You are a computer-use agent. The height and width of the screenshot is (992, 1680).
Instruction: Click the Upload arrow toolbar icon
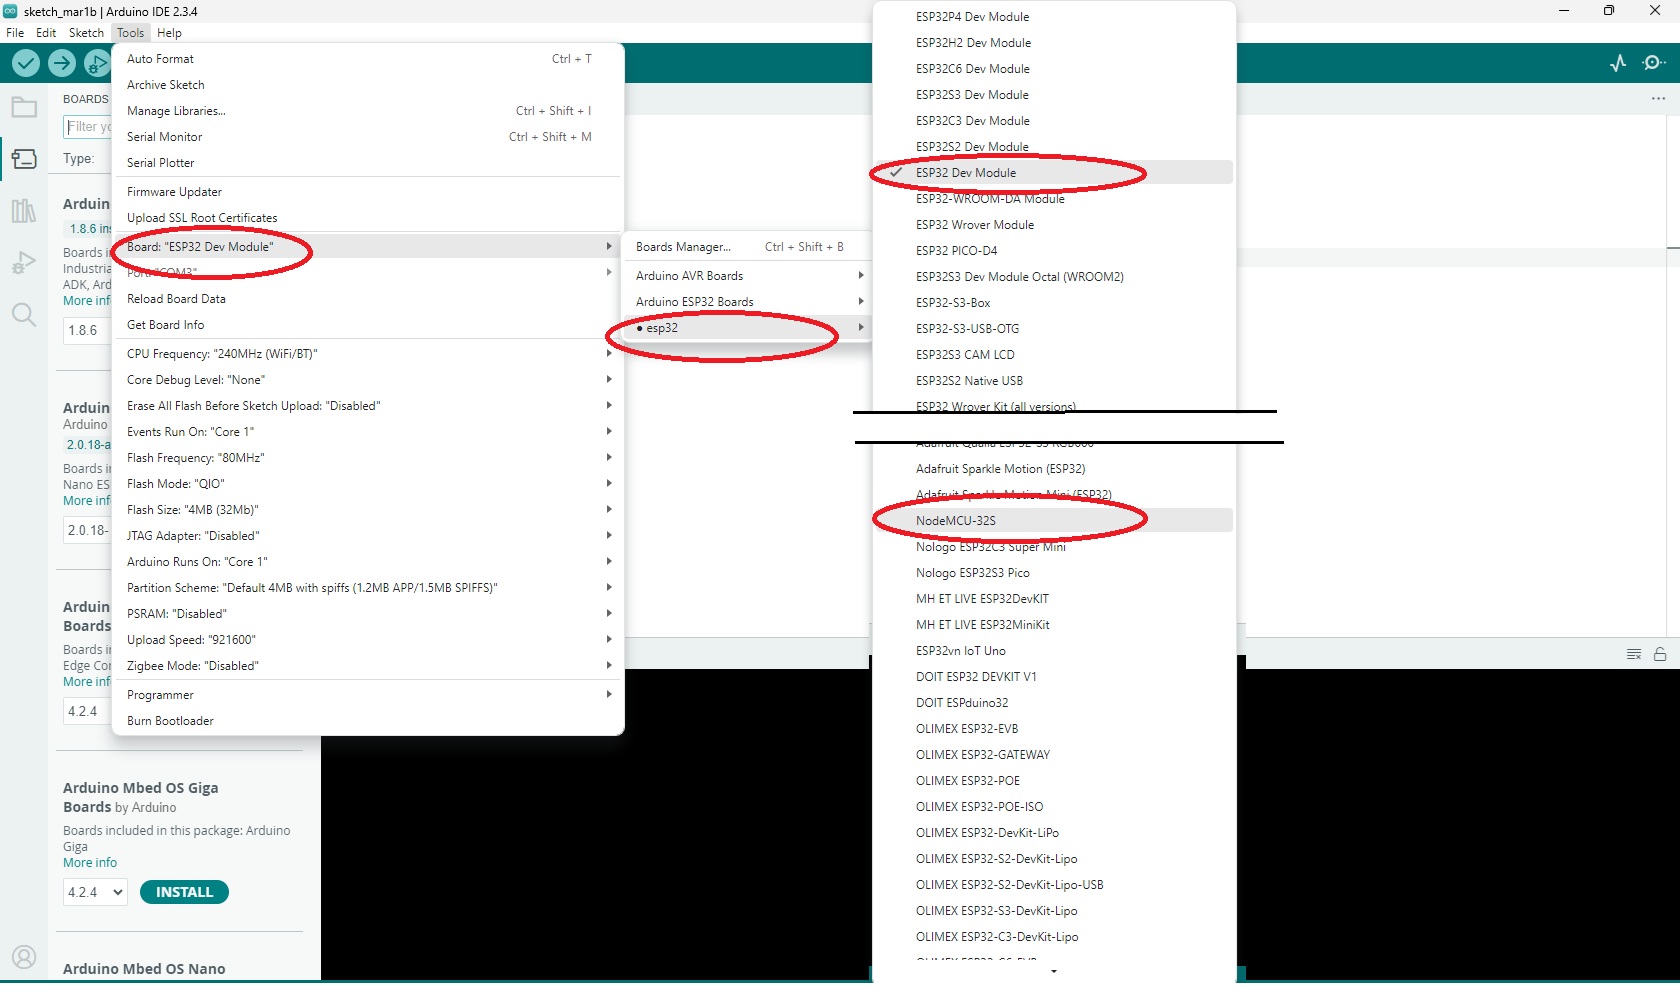coord(62,63)
